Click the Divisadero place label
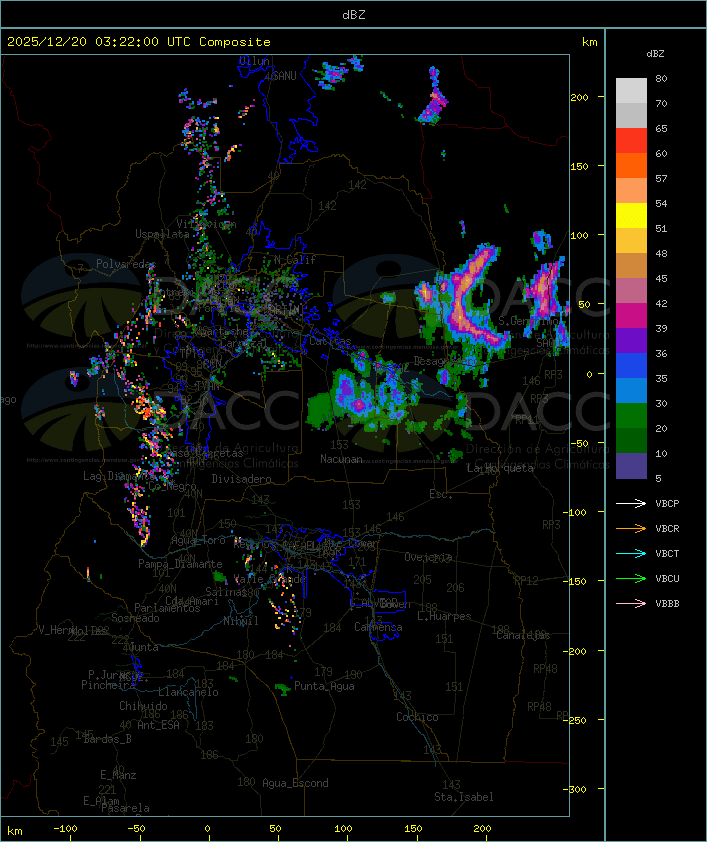This screenshot has height=842, width=707. click(241, 478)
